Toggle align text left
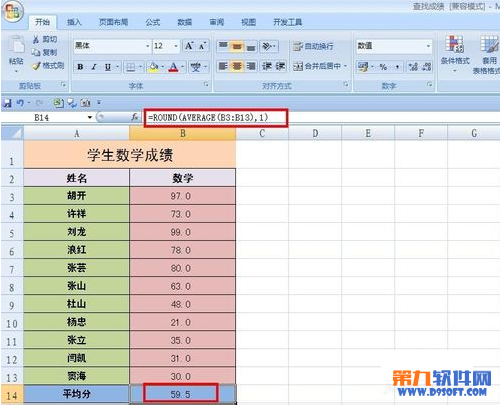 point(223,66)
